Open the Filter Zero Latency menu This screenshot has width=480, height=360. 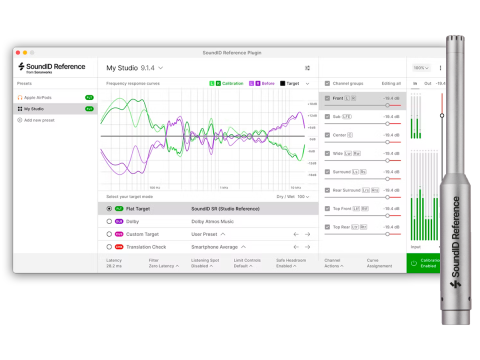click(x=164, y=263)
